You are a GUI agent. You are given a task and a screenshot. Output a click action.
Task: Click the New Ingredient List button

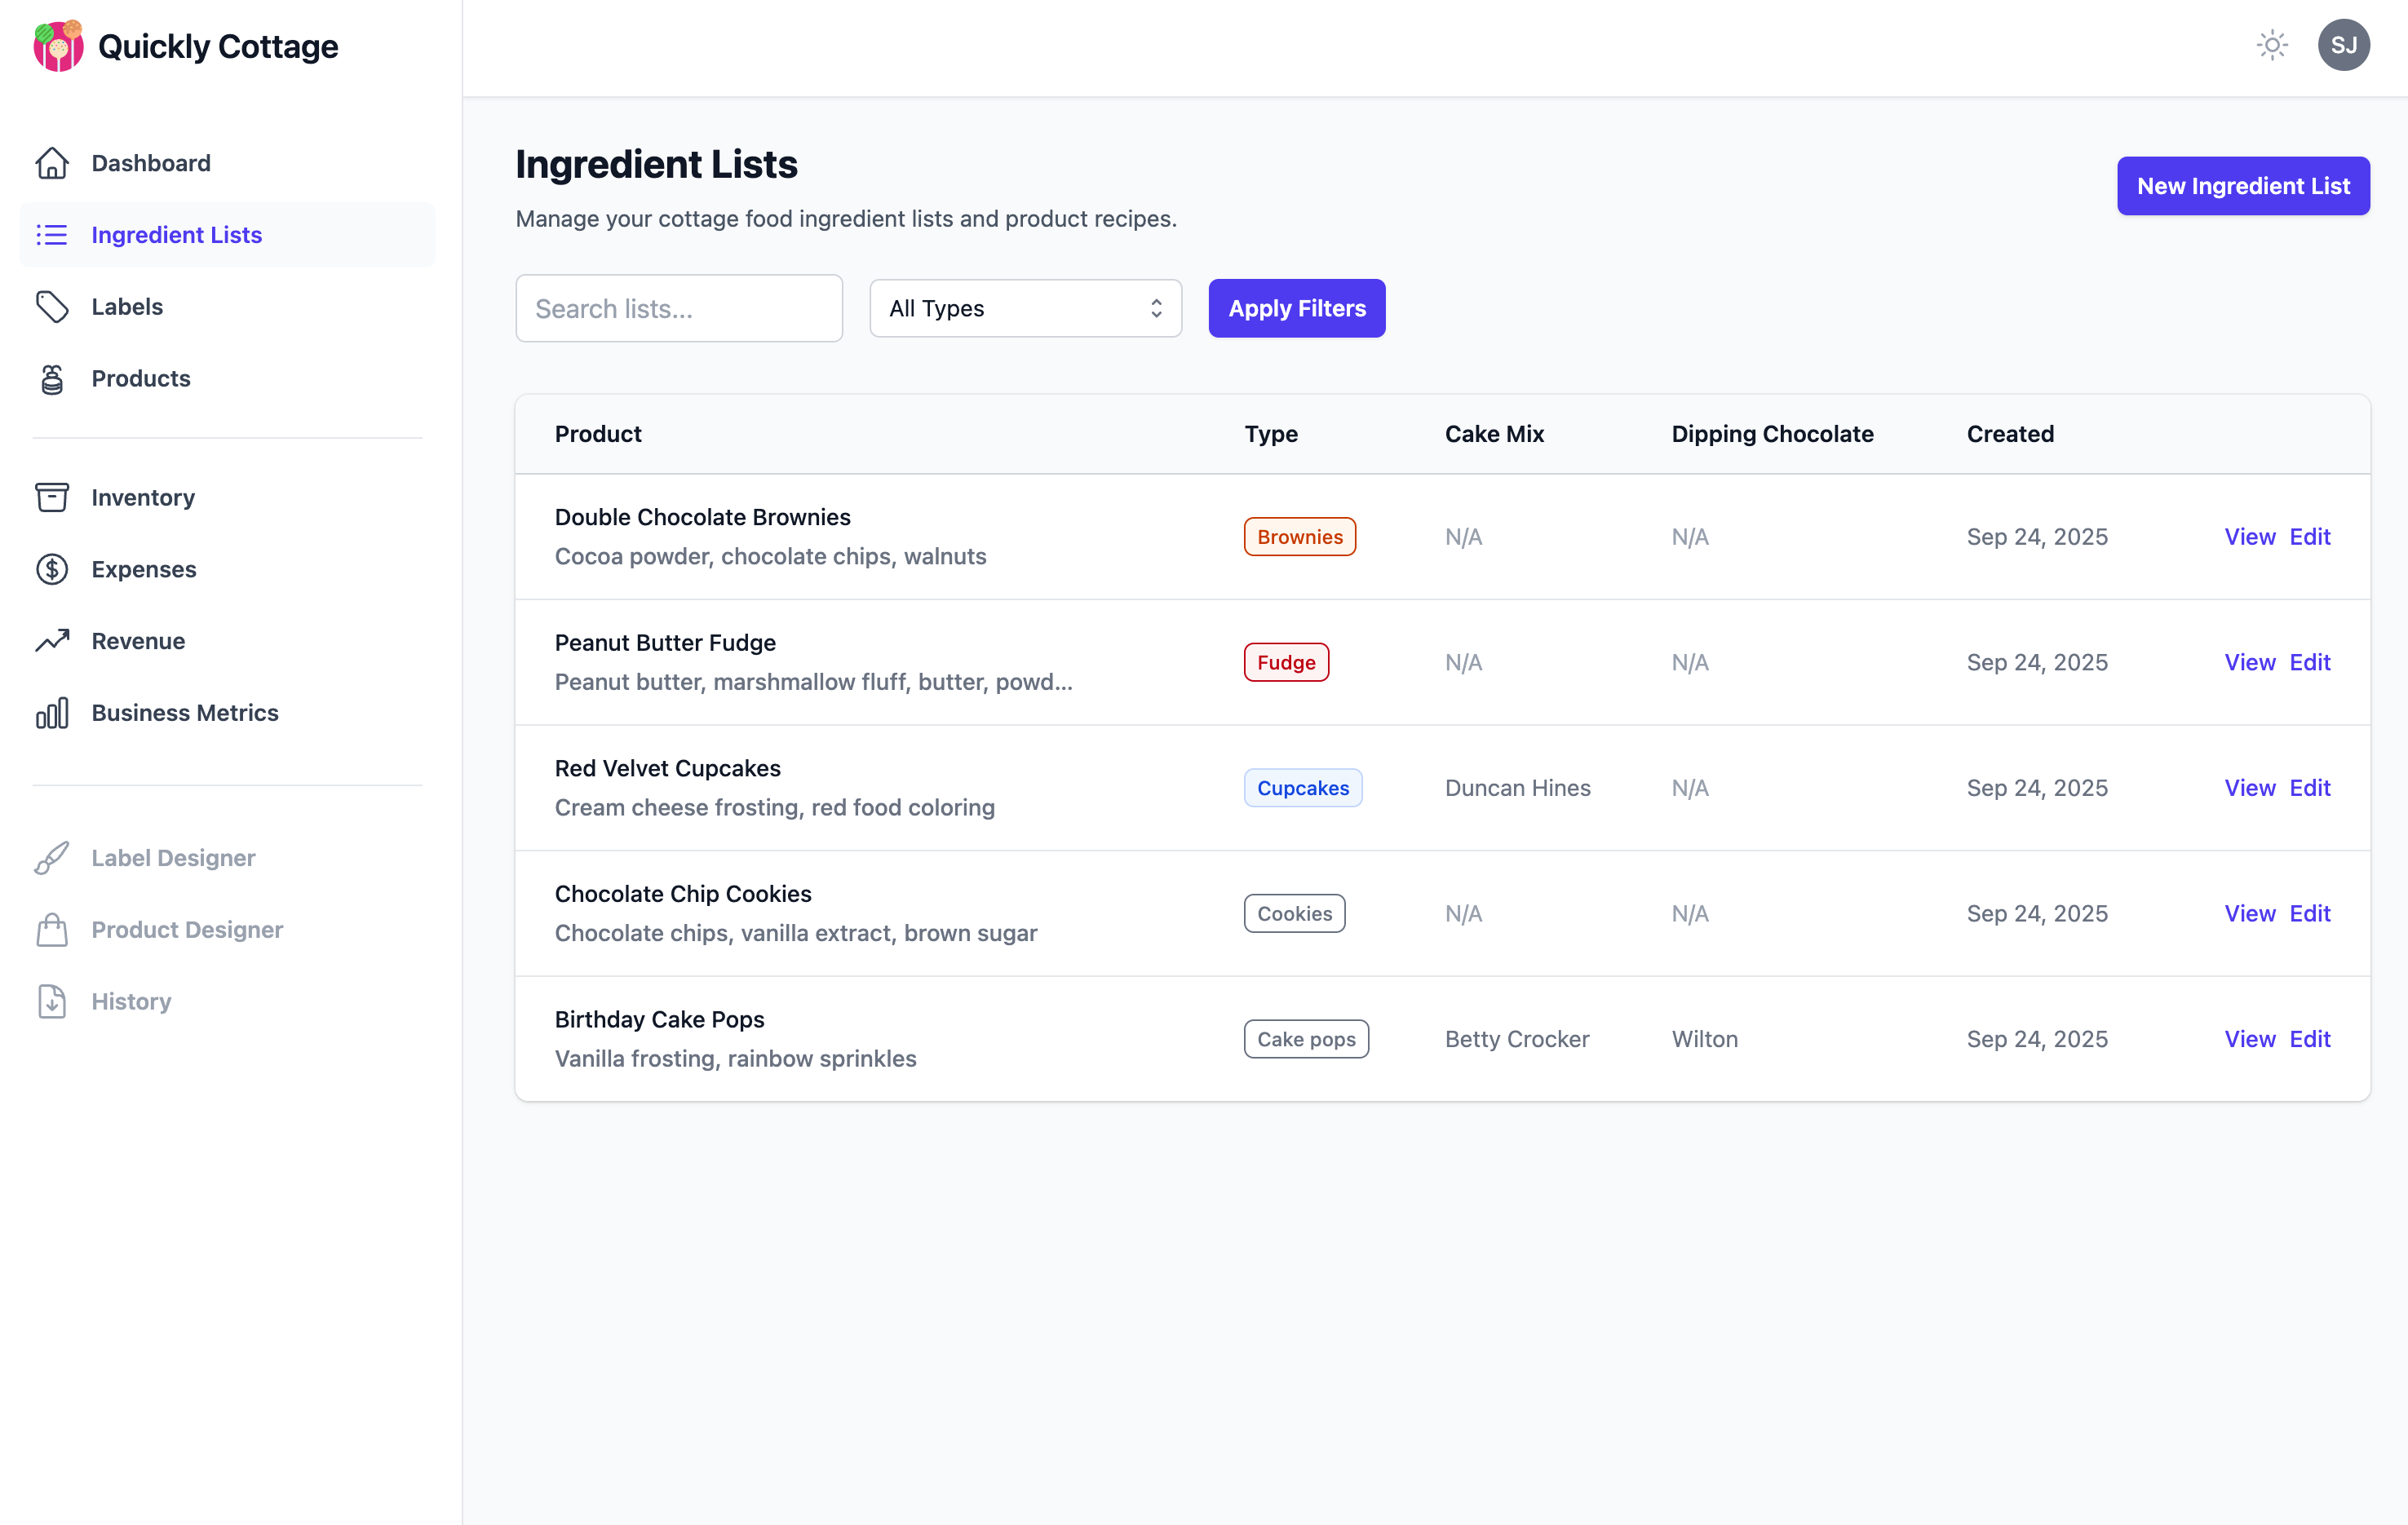pyautogui.click(x=2242, y=186)
